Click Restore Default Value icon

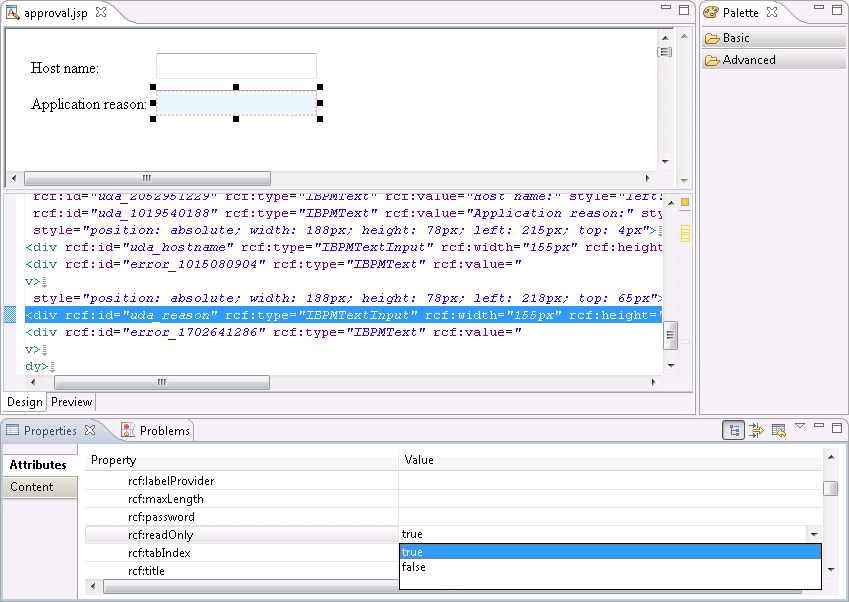(x=778, y=430)
